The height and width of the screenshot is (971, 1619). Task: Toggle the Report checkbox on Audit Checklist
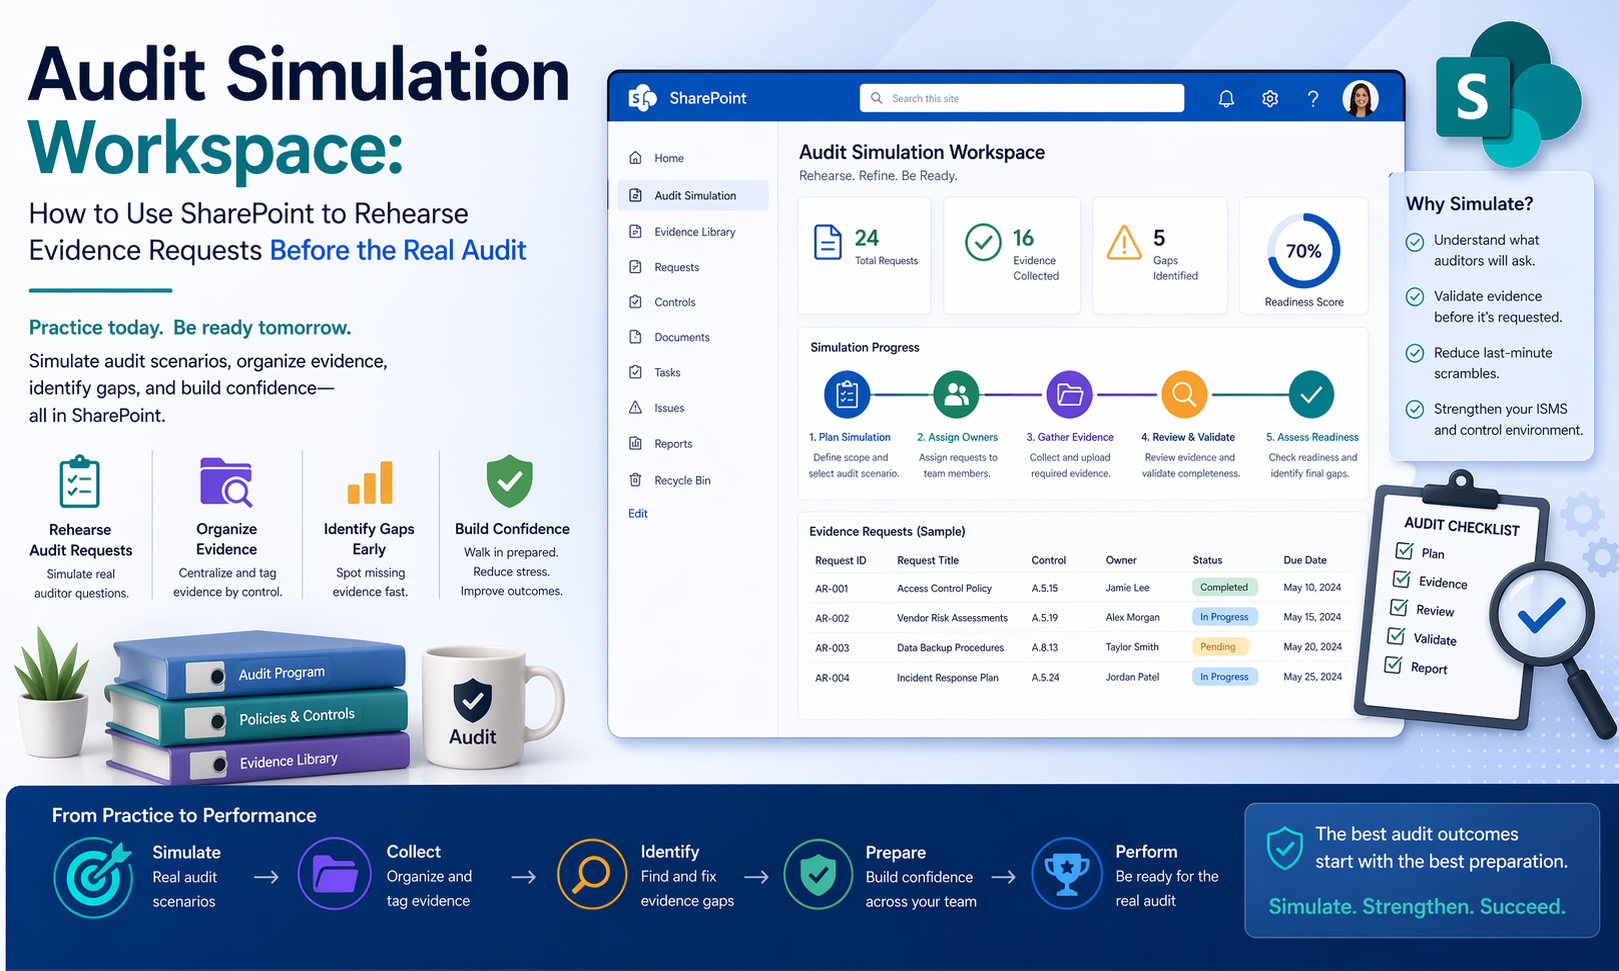1392,665
